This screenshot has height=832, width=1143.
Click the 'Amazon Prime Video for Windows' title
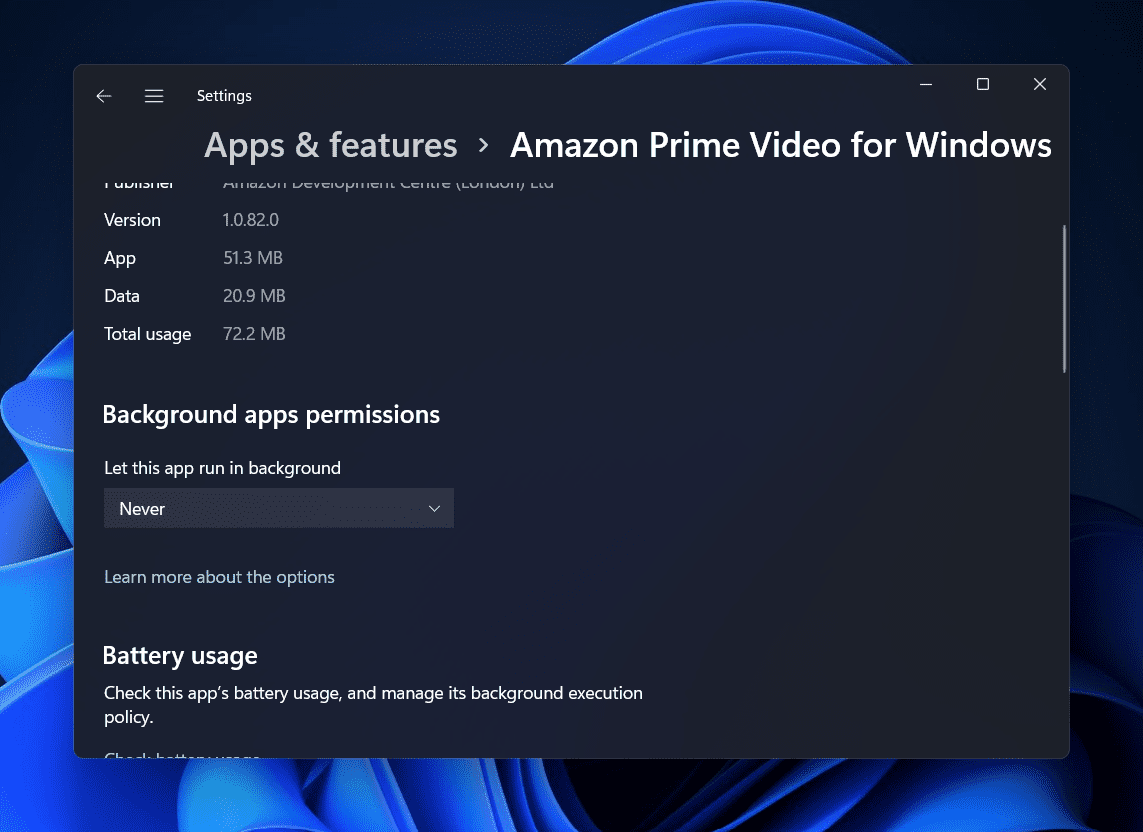point(781,145)
